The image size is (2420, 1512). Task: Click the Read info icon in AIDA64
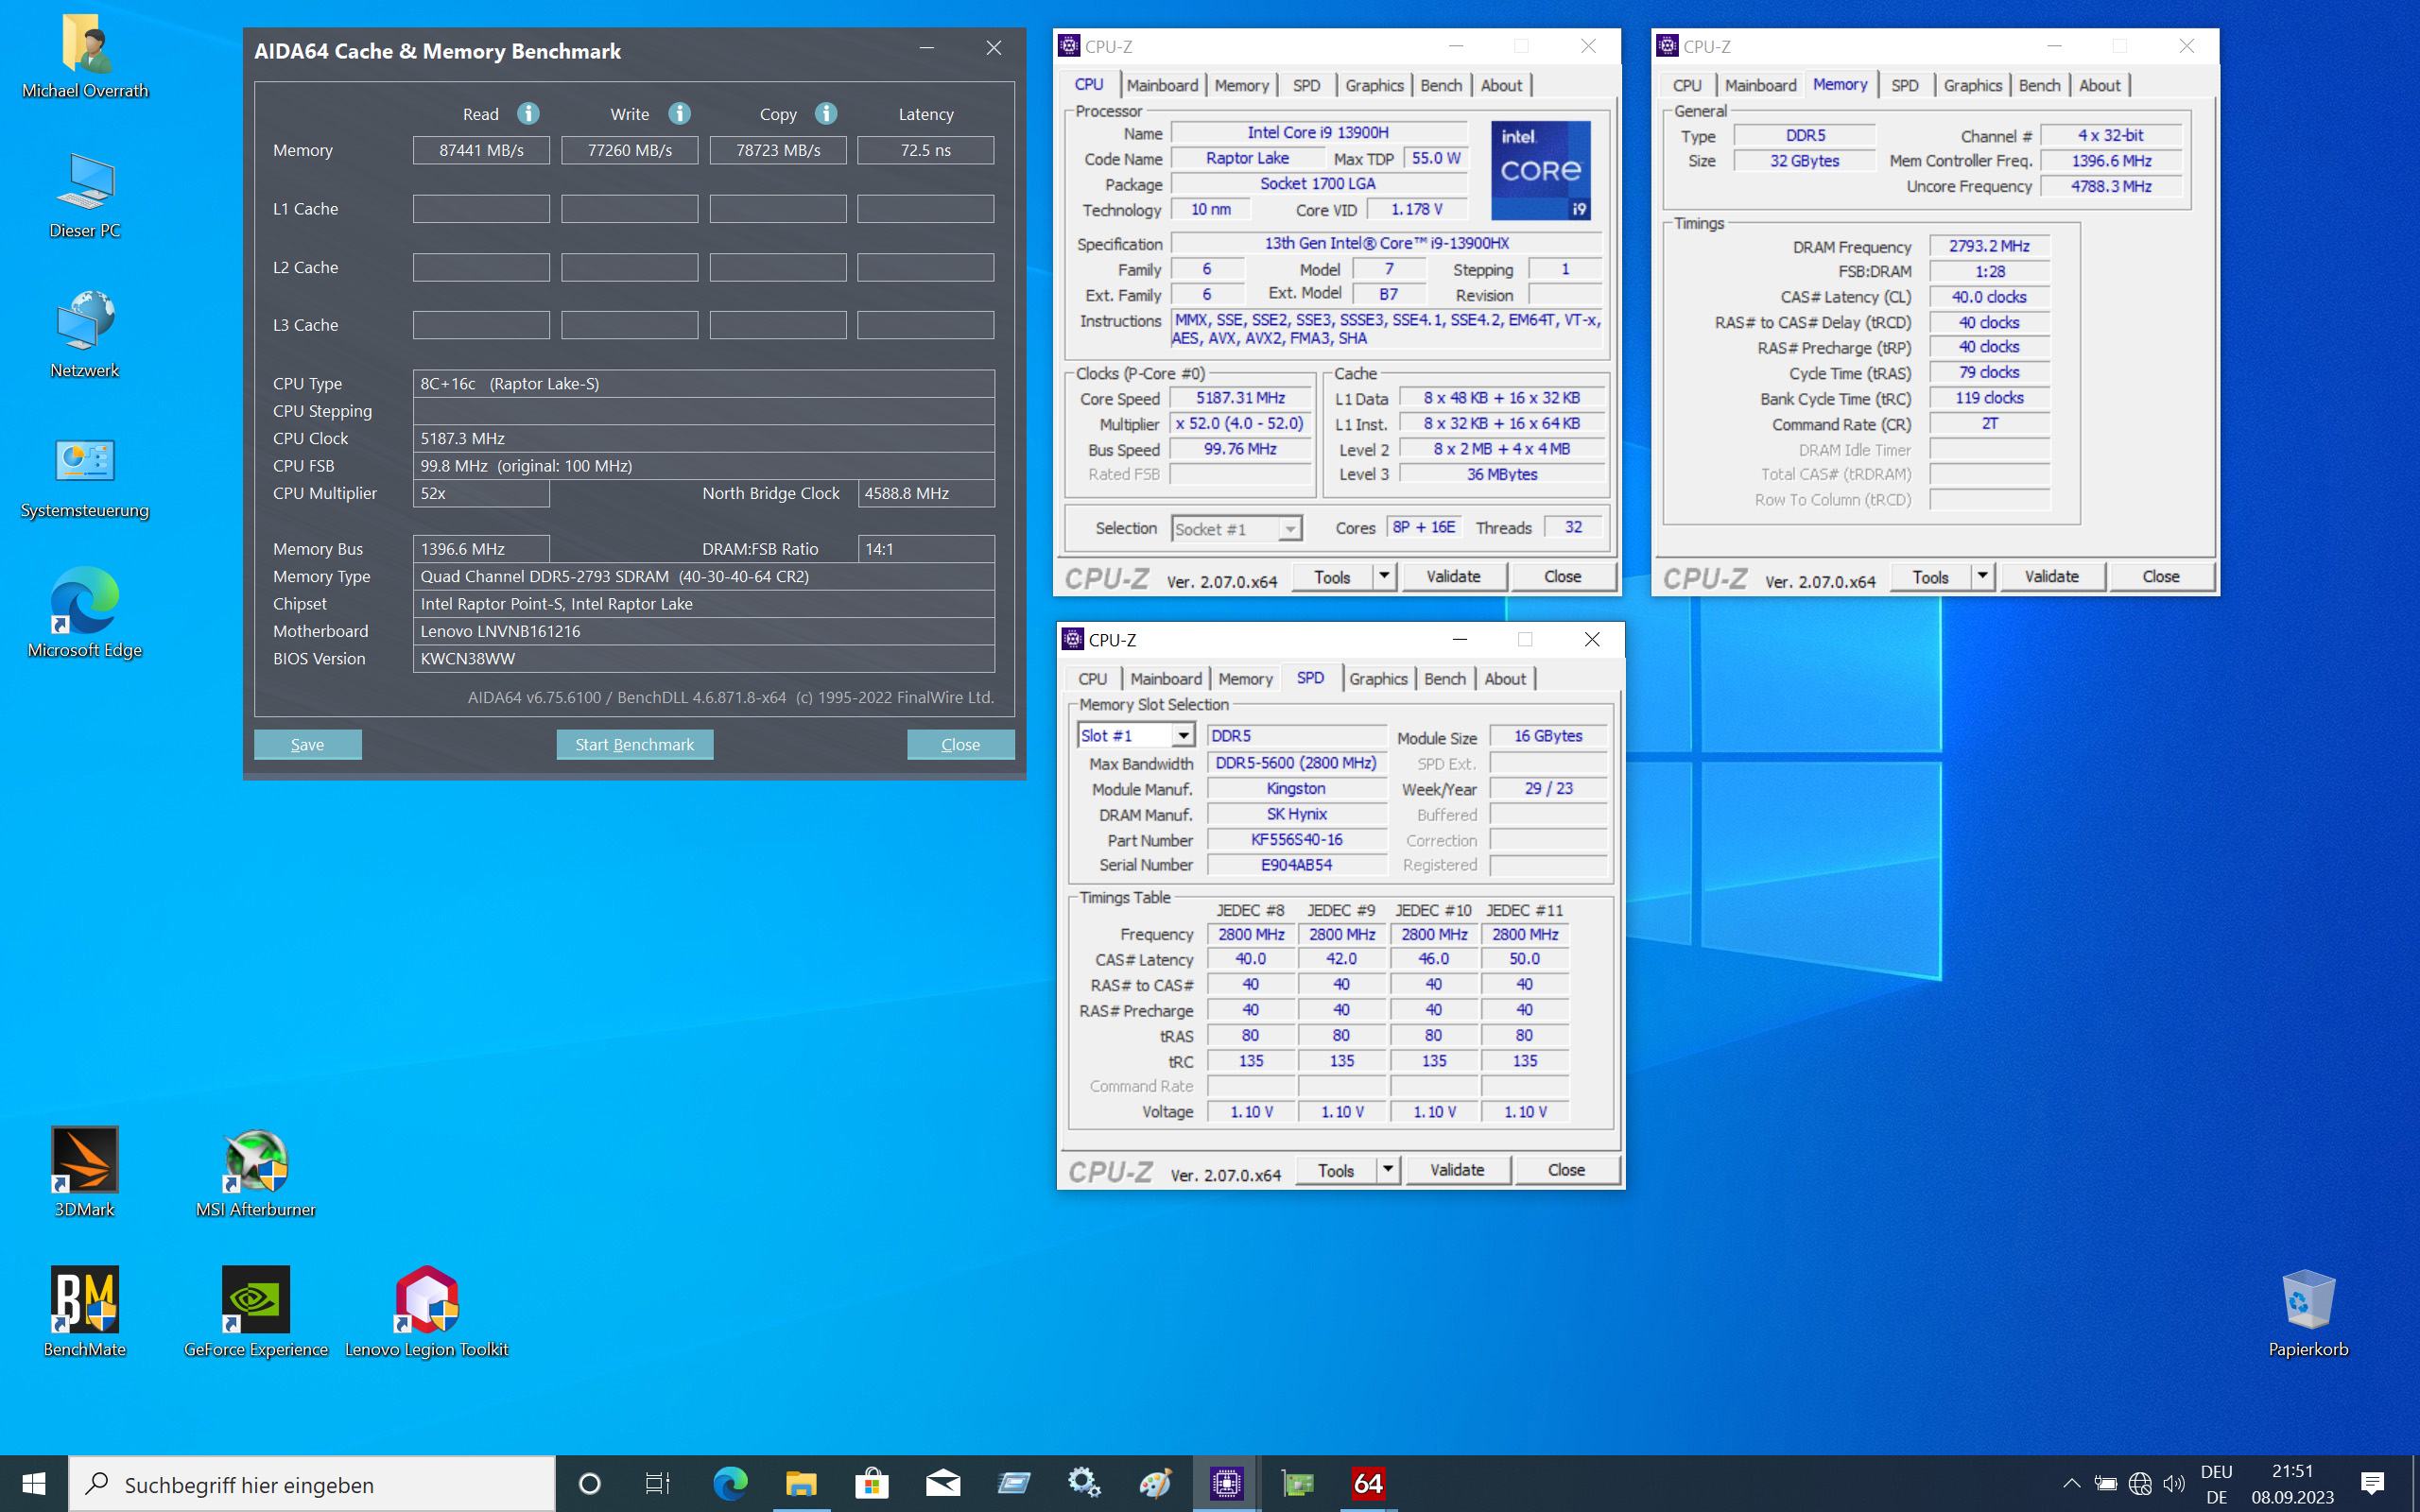pos(528,114)
